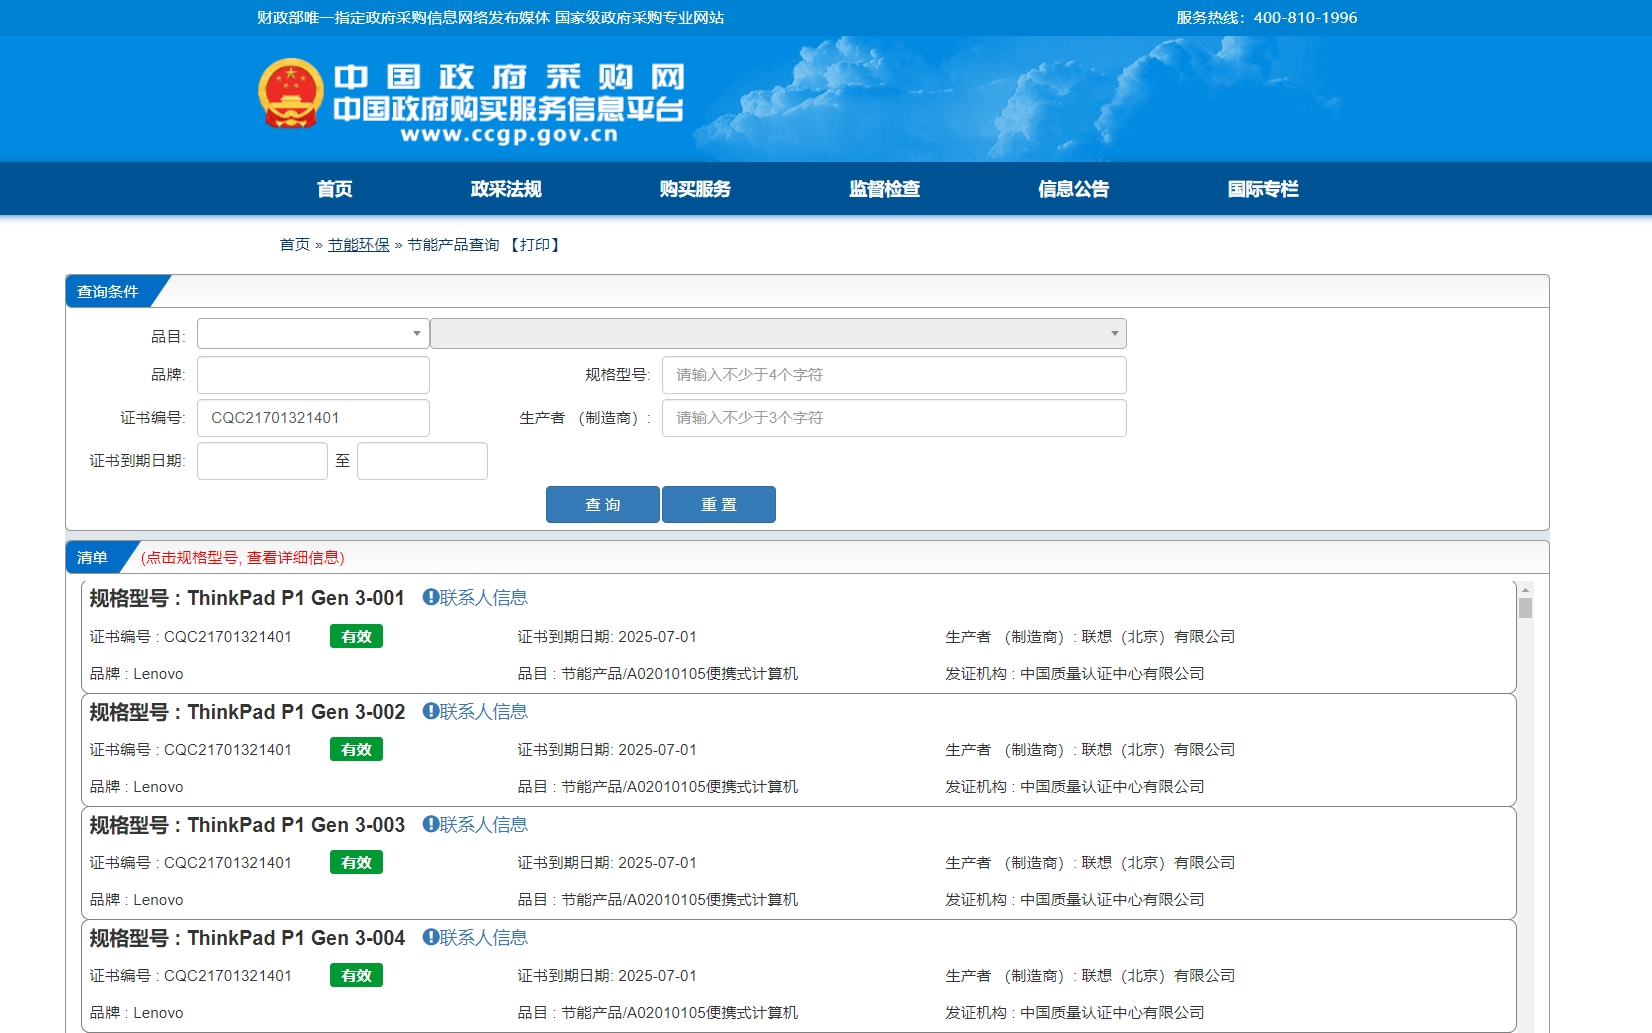The image size is (1652, 1033).
Task: Open the 首页 navigation menu item
Action: (334, 189)
